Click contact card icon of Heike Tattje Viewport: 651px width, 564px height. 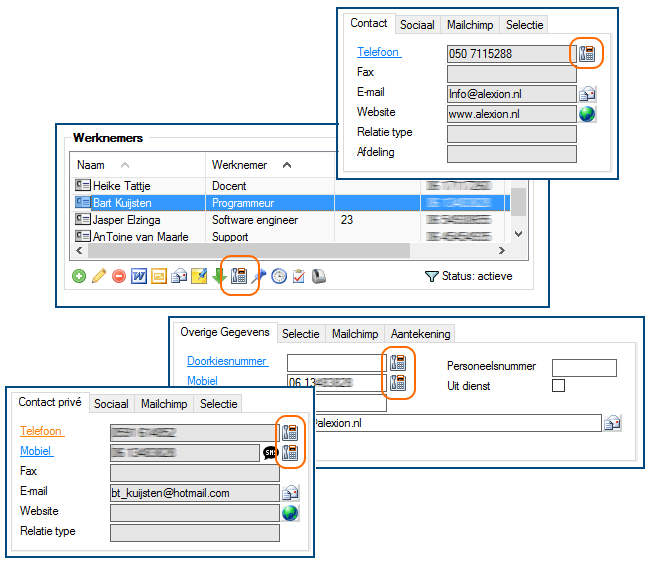(x=83, y=185)
